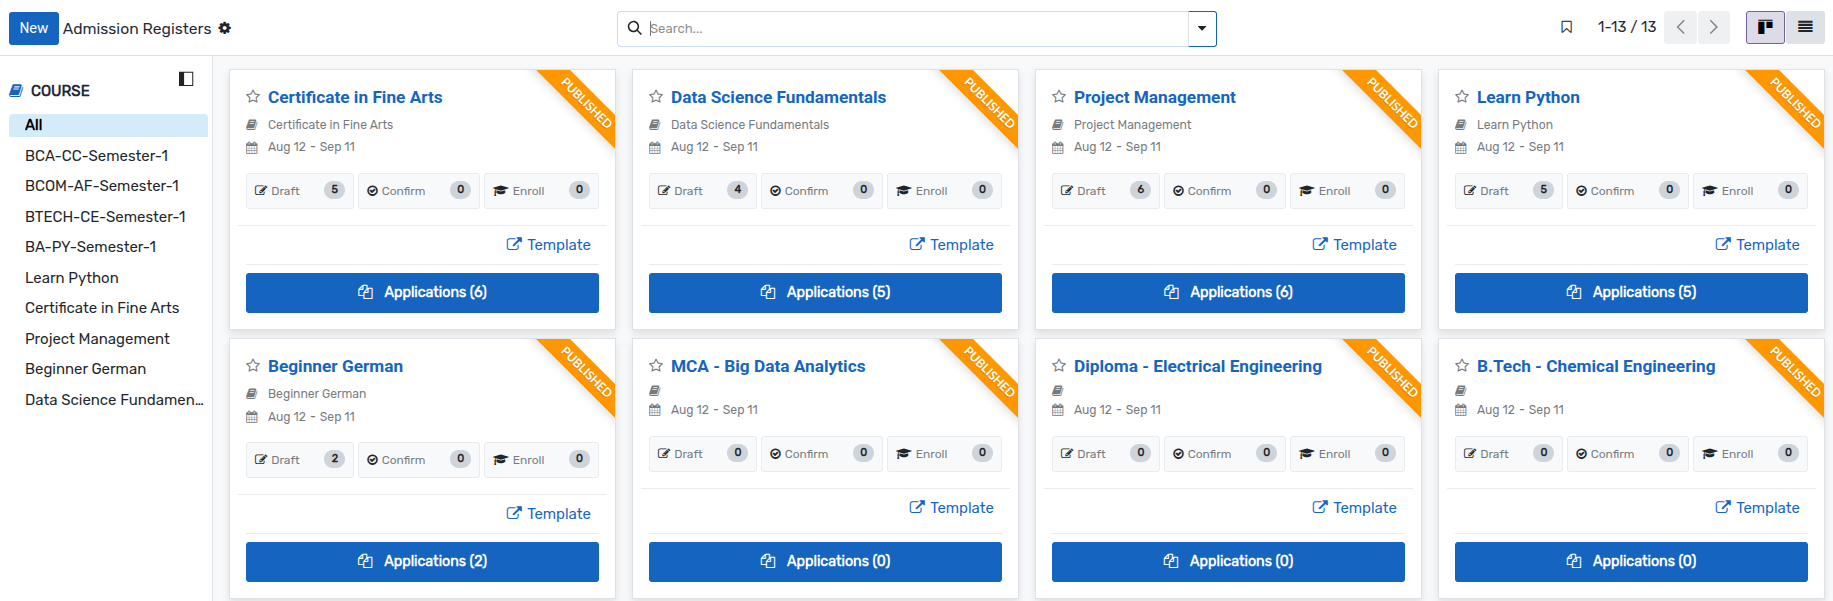Open Template link on Data Science Fundamentals
The width and height of the screenshot is (1833, 601).
pyautogui.click(x=951, y=244)
